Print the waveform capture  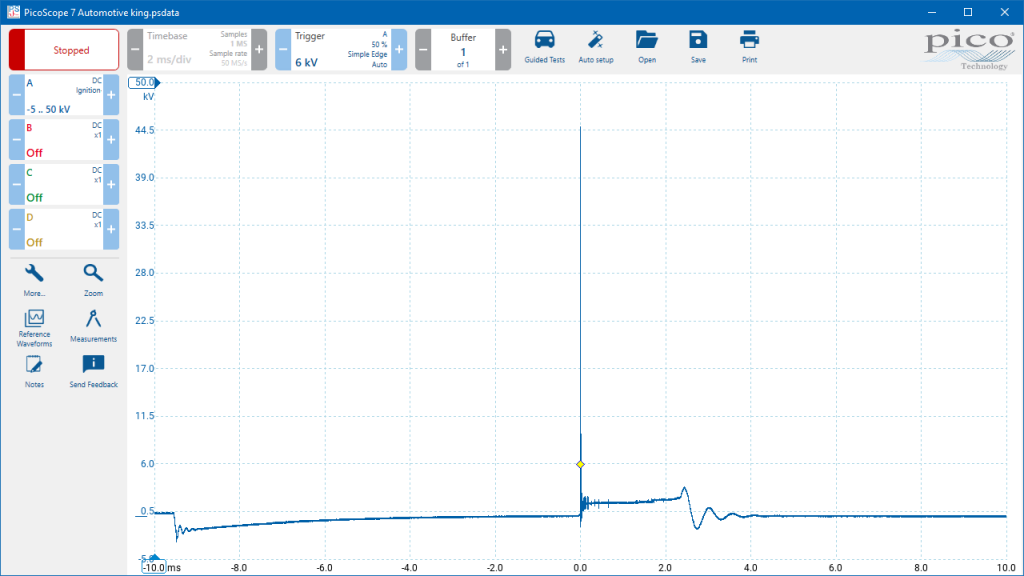(749, 47)
